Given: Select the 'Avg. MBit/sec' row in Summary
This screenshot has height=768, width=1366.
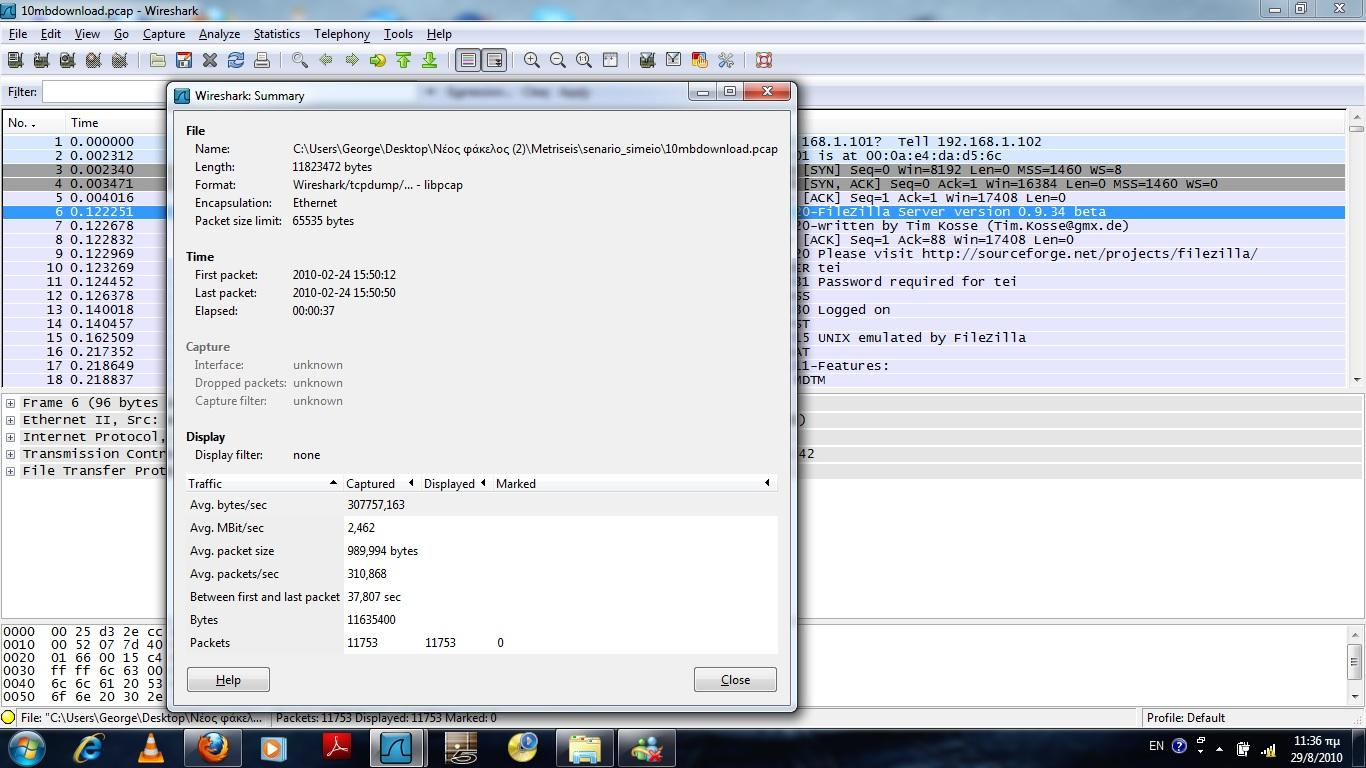Looking at the screenshot, I should [481, 528].
